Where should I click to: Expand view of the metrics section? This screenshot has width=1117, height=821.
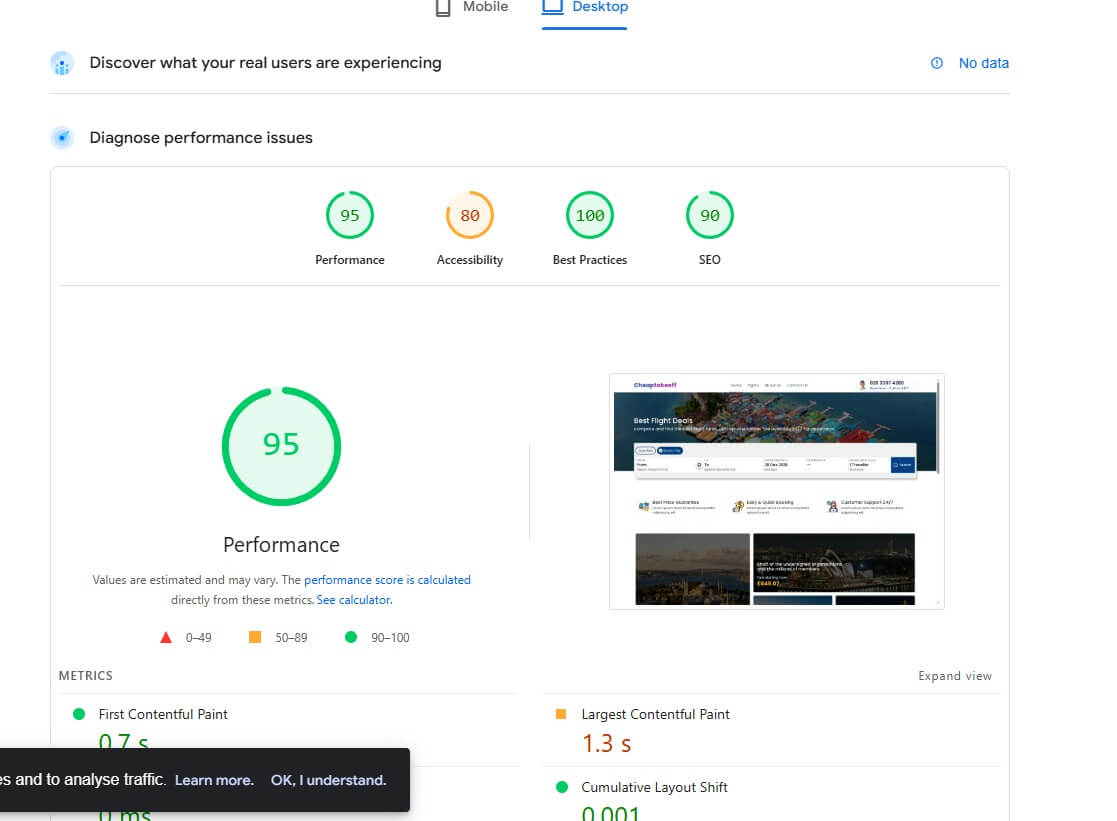pyautogui.click(x=954, y=676)
